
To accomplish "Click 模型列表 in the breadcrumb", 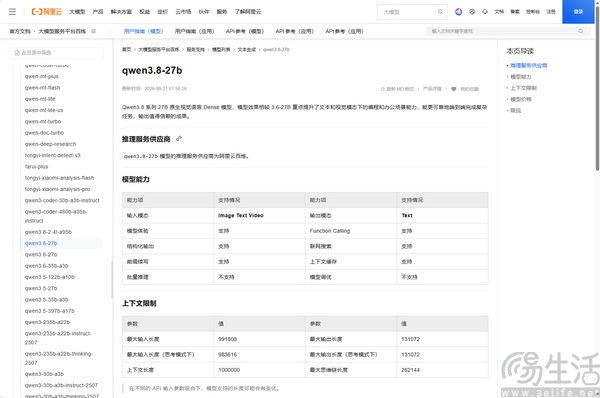I will click(221, 49).
